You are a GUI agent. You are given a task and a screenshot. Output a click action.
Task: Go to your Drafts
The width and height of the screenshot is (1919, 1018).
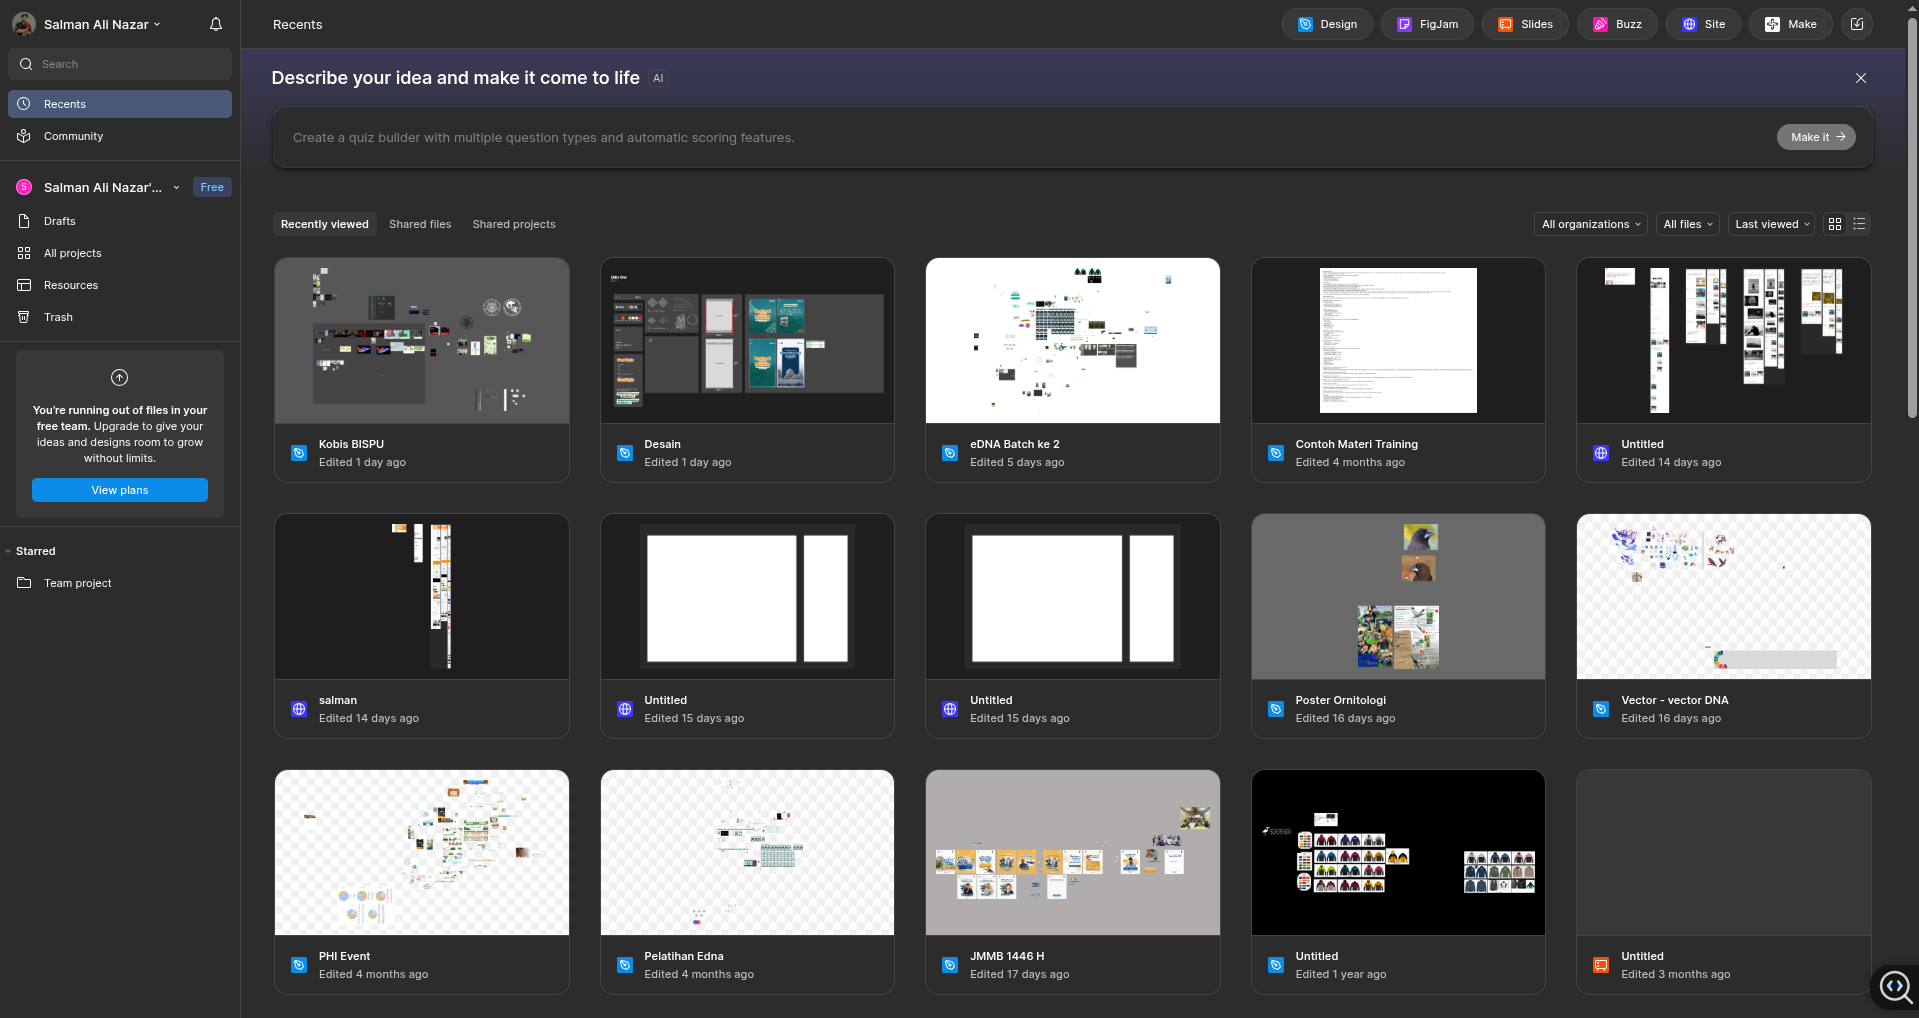click(60, 221)
